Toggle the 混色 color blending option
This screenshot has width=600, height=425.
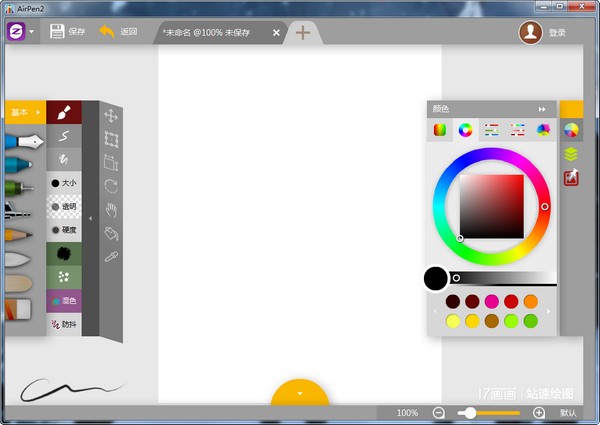(x=64, y=300)
